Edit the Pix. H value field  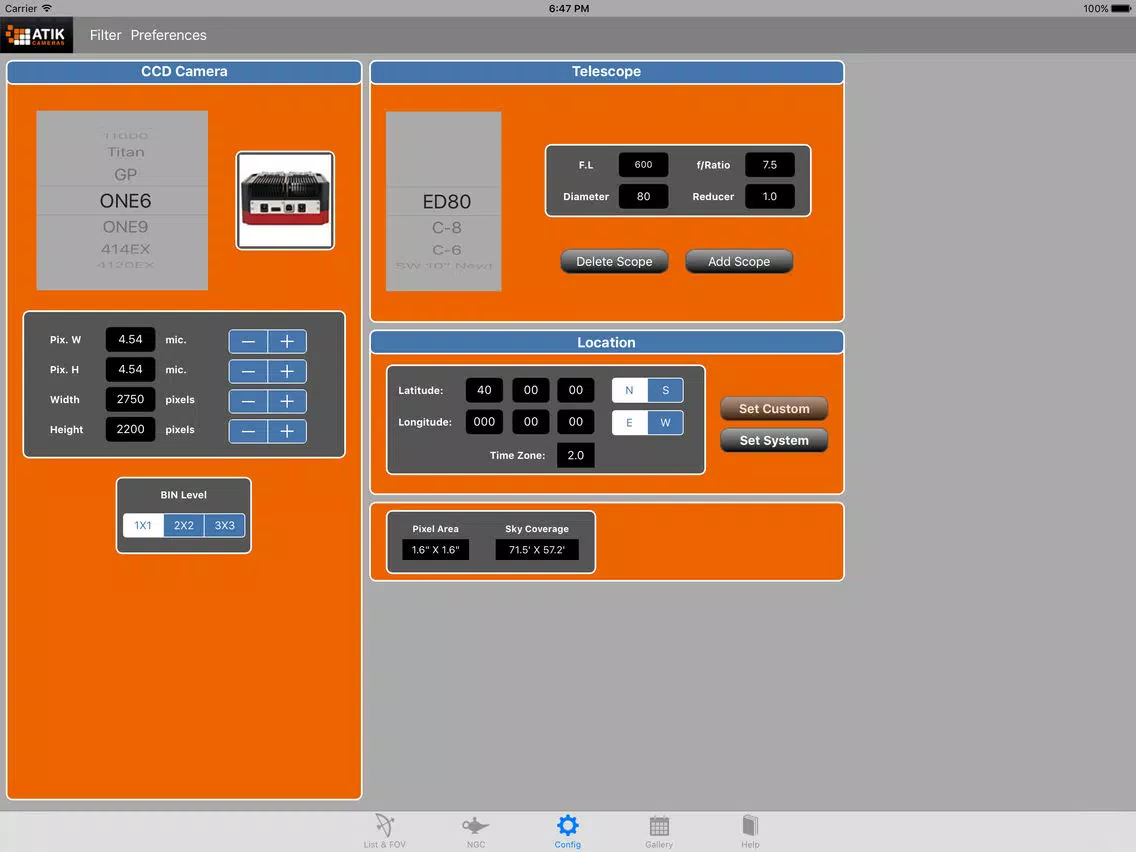point(130,369)
